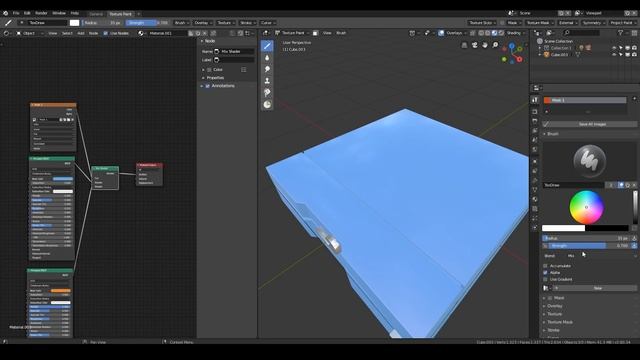
Task: Open the node editor Add menu
Action: pyautogui.click(x=81, y=33)
